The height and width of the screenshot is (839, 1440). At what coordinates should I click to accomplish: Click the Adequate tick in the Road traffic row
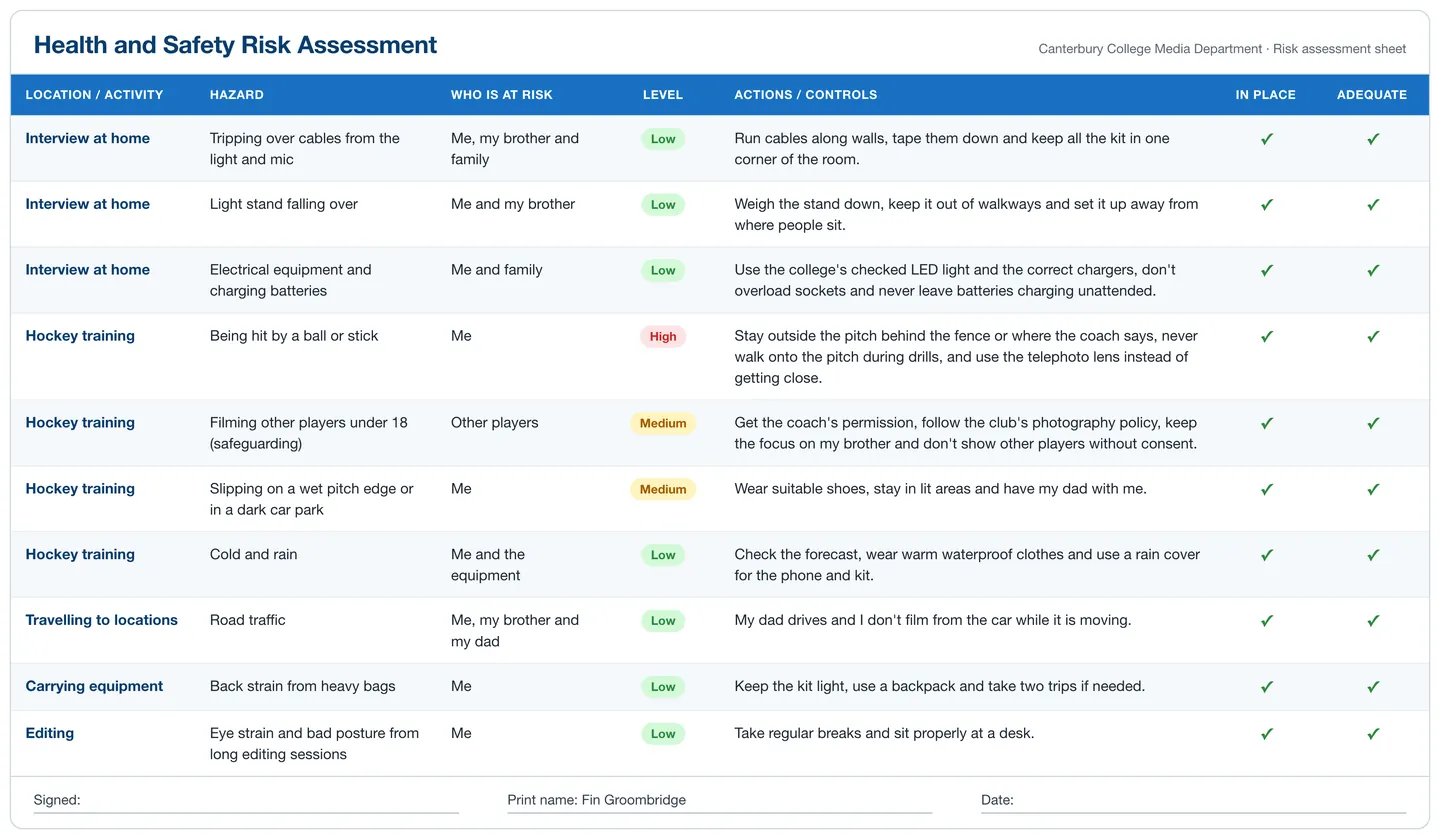(x=1373, y=621)
